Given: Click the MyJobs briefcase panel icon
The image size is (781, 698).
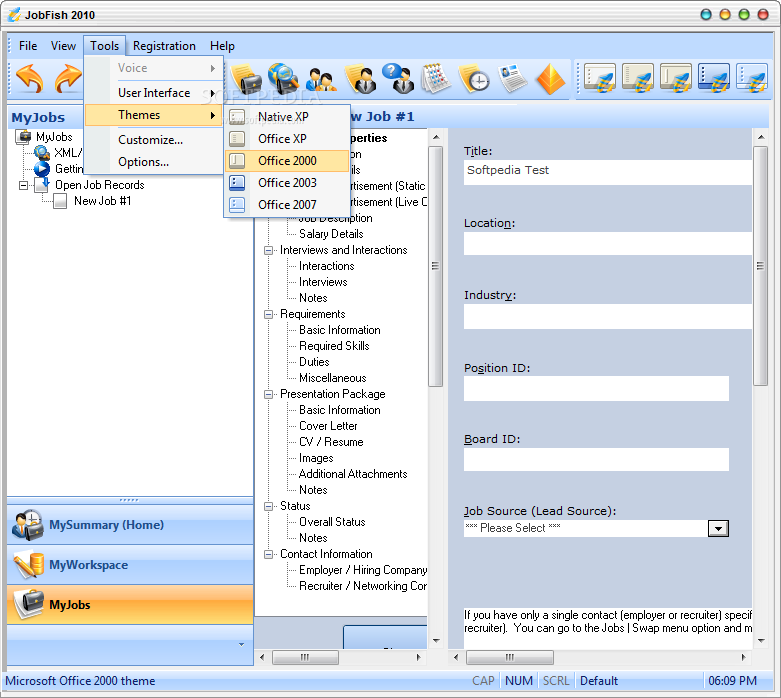Looking at the screenshot, I should 28,605.
